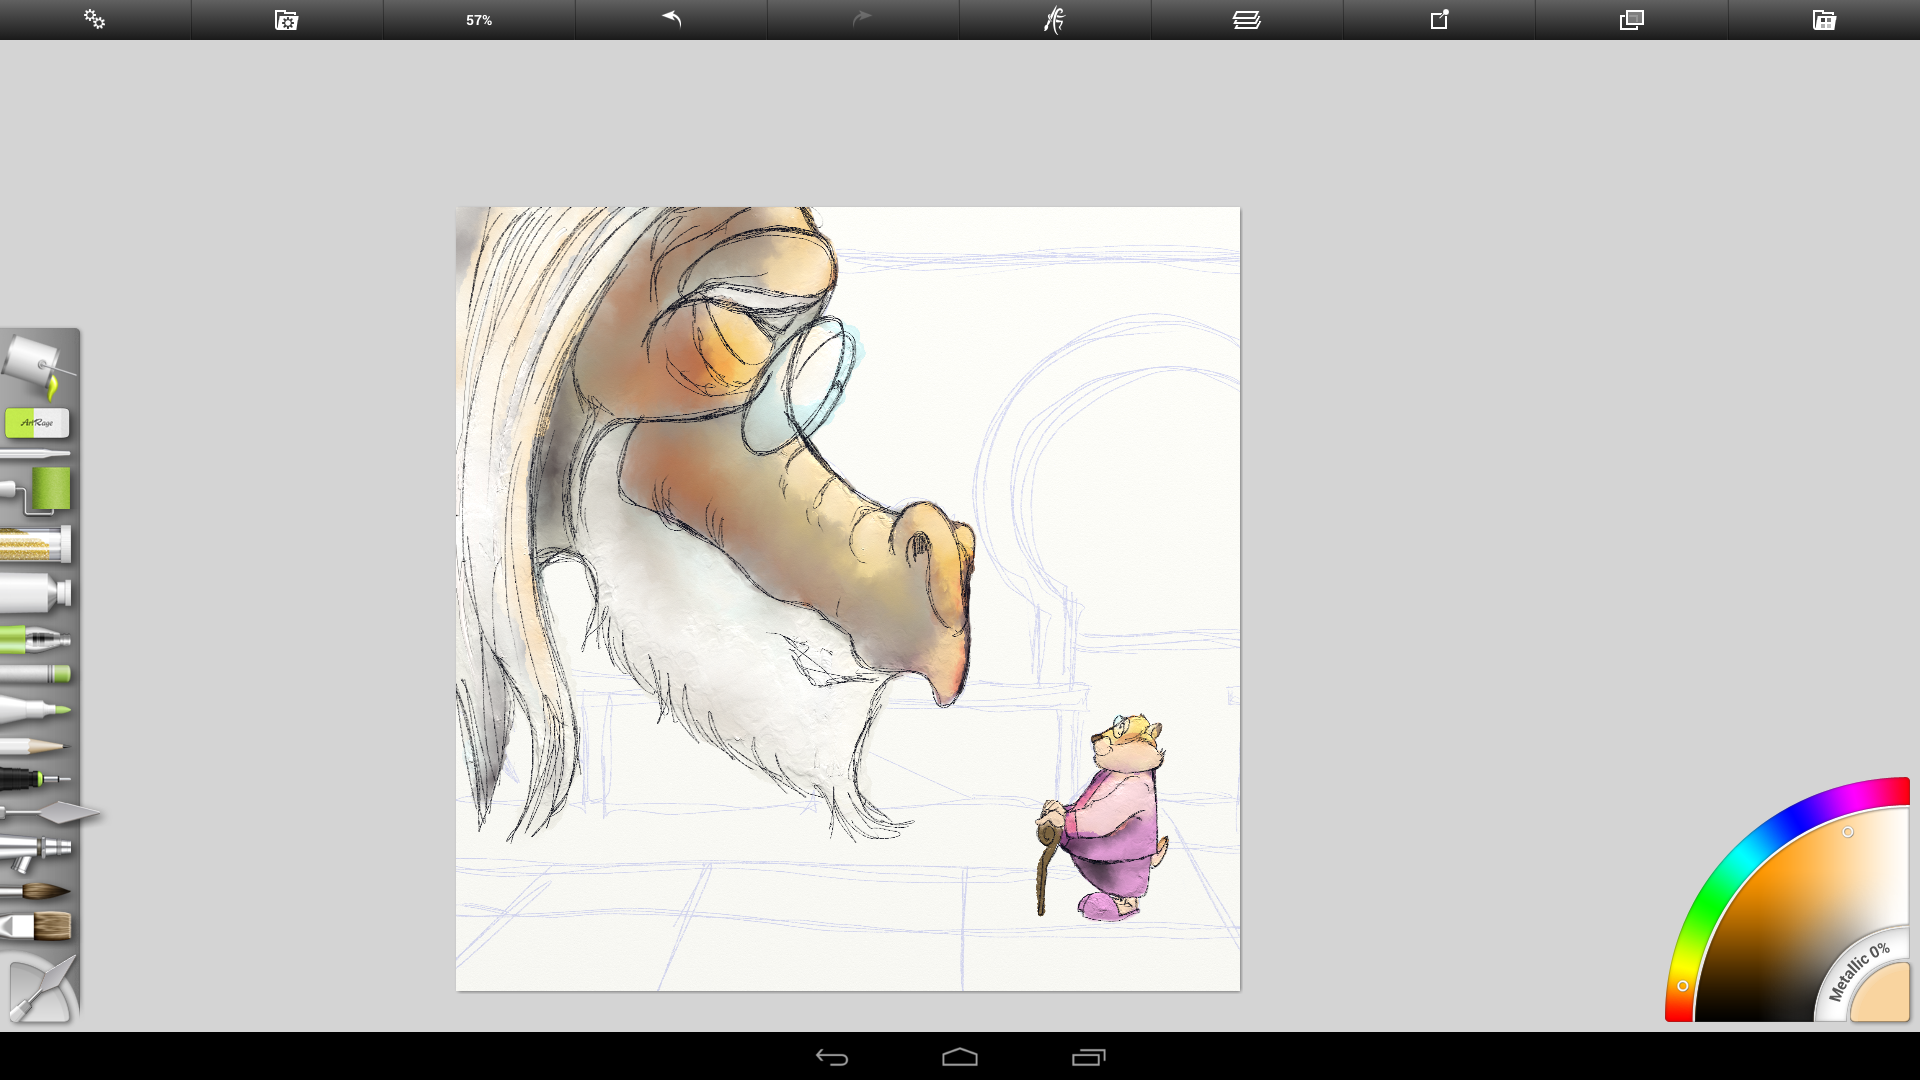Adjust the Metallic 0% slider

coord(1858,971)
